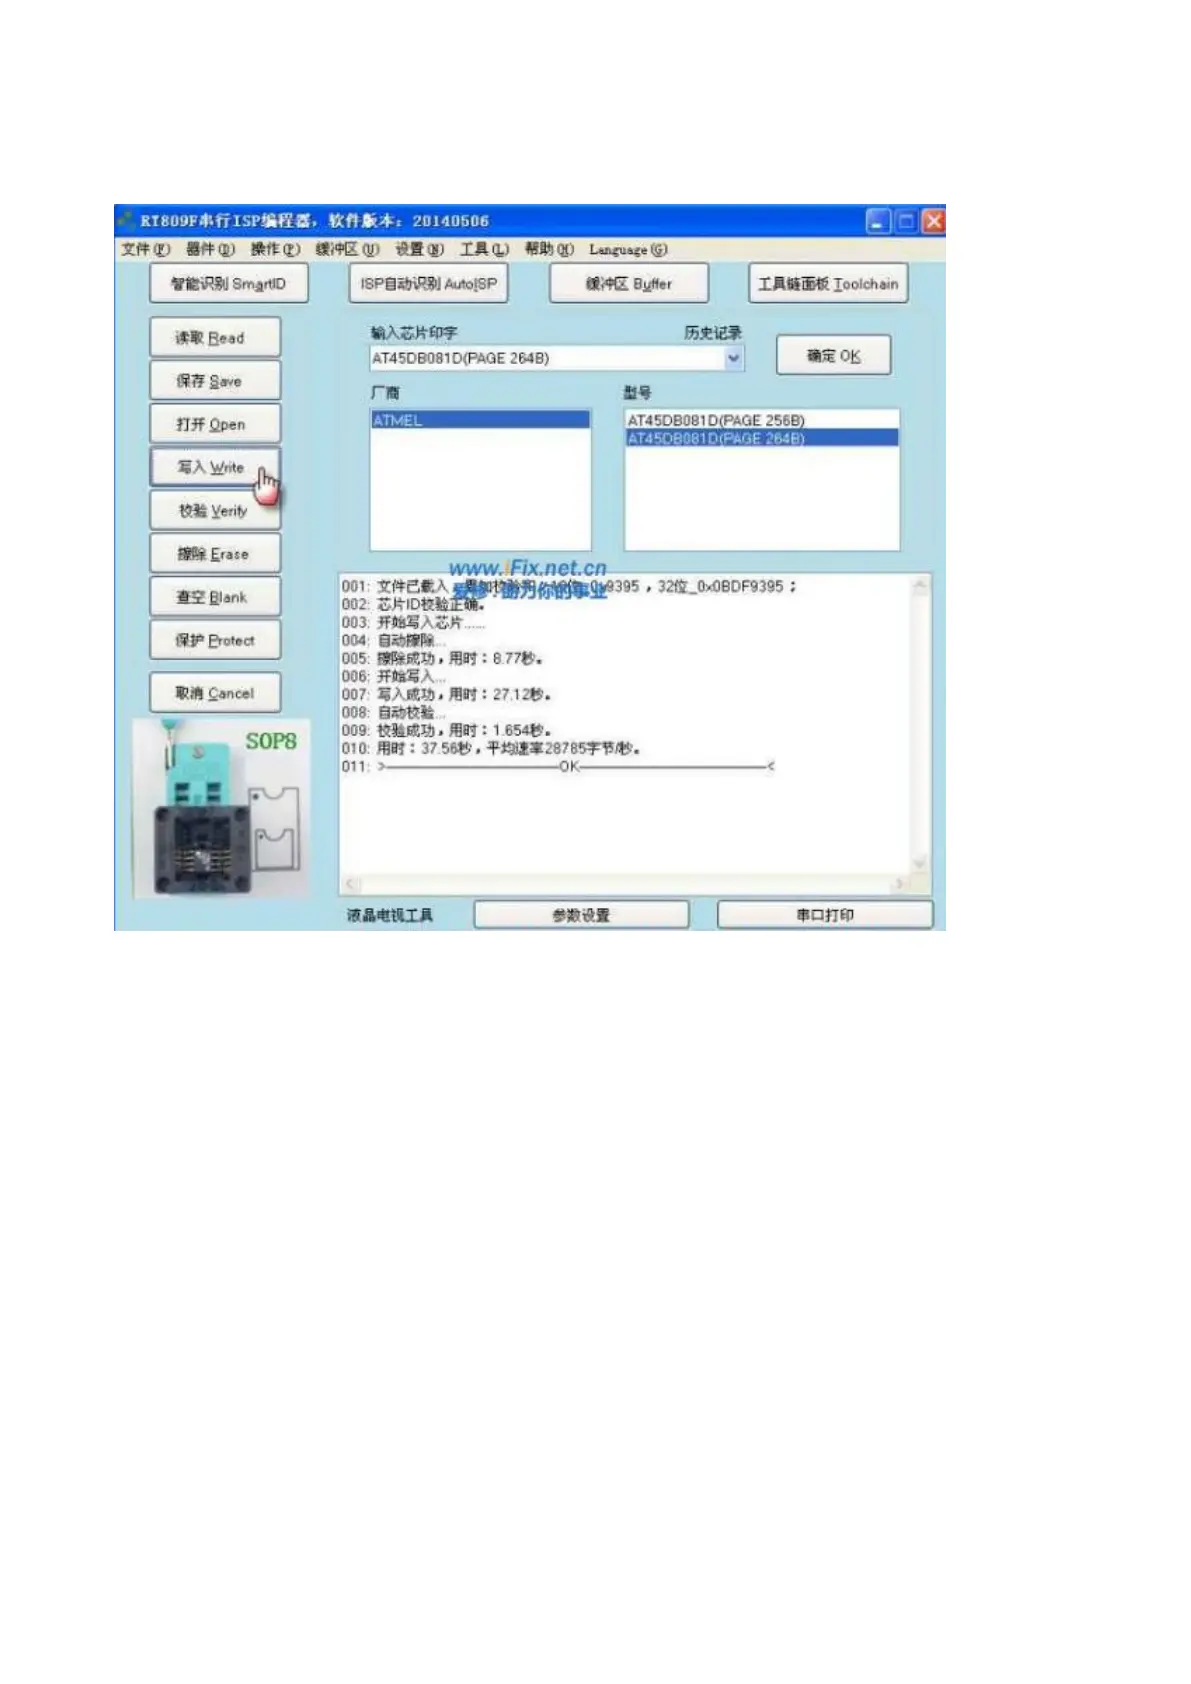Viewport: 1191px width, 1684px height.
Task: Click the log vertical scrollbar down arrow
Action: [x=919, y=864]
